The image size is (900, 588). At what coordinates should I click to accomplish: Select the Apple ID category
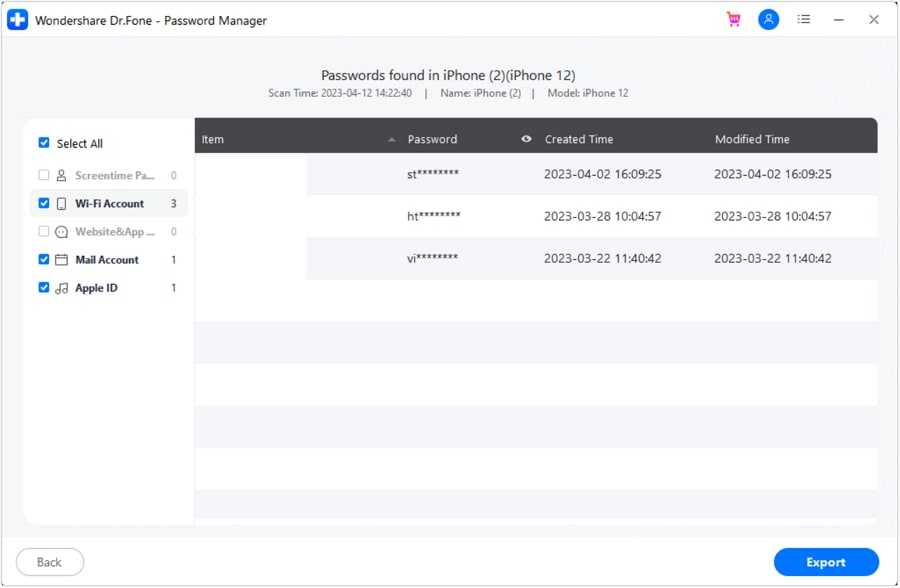(96, 288)
